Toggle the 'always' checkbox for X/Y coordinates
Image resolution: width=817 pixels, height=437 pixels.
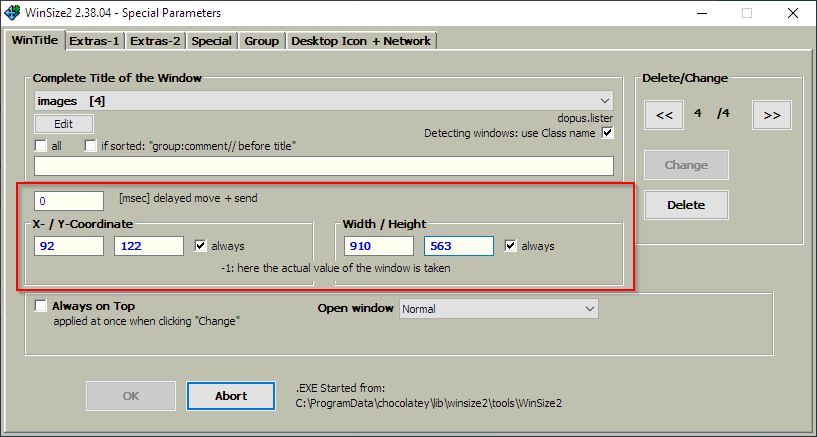tap(201, 245)
